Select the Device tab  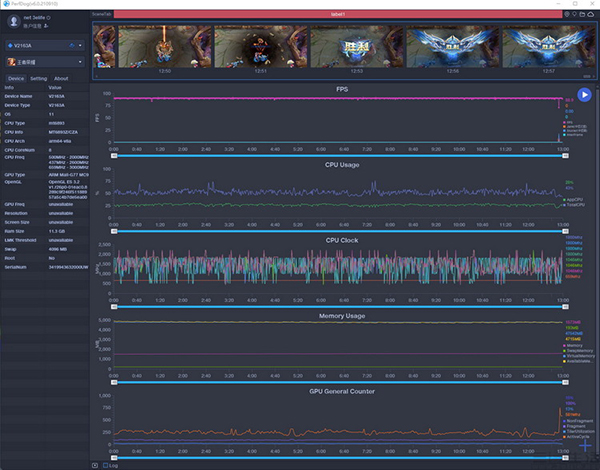pyautogui.click(x=16, y=78)
